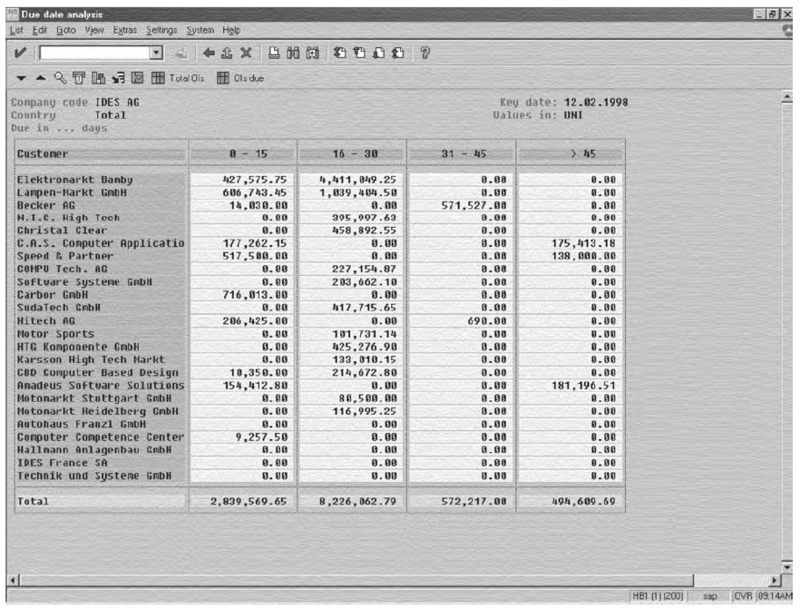Image resolution: width=800 pixels, height=609 pixels.
Task: Click the 571,527.00 amount for Becker AG
Action: (x=473, y=206)
